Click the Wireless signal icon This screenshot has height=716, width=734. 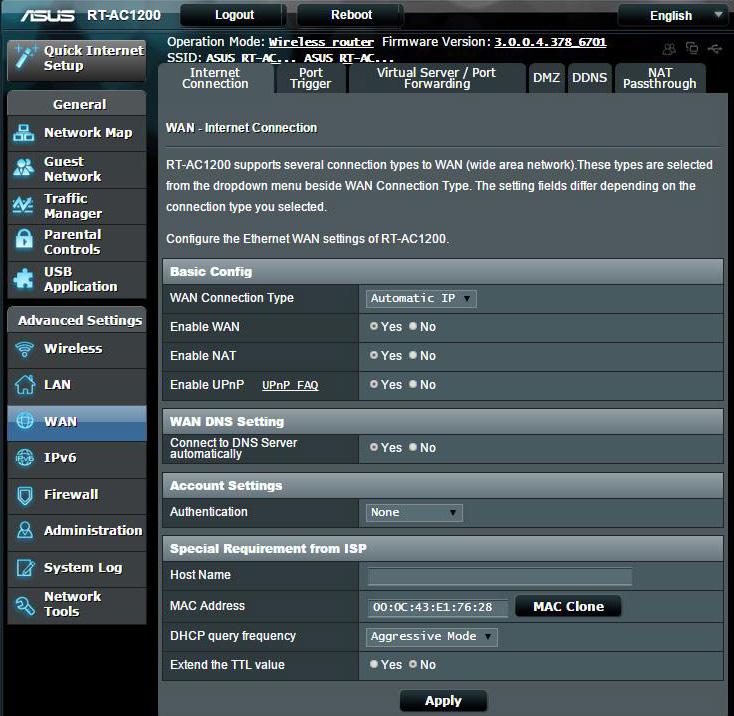click(x=24, y=349)
